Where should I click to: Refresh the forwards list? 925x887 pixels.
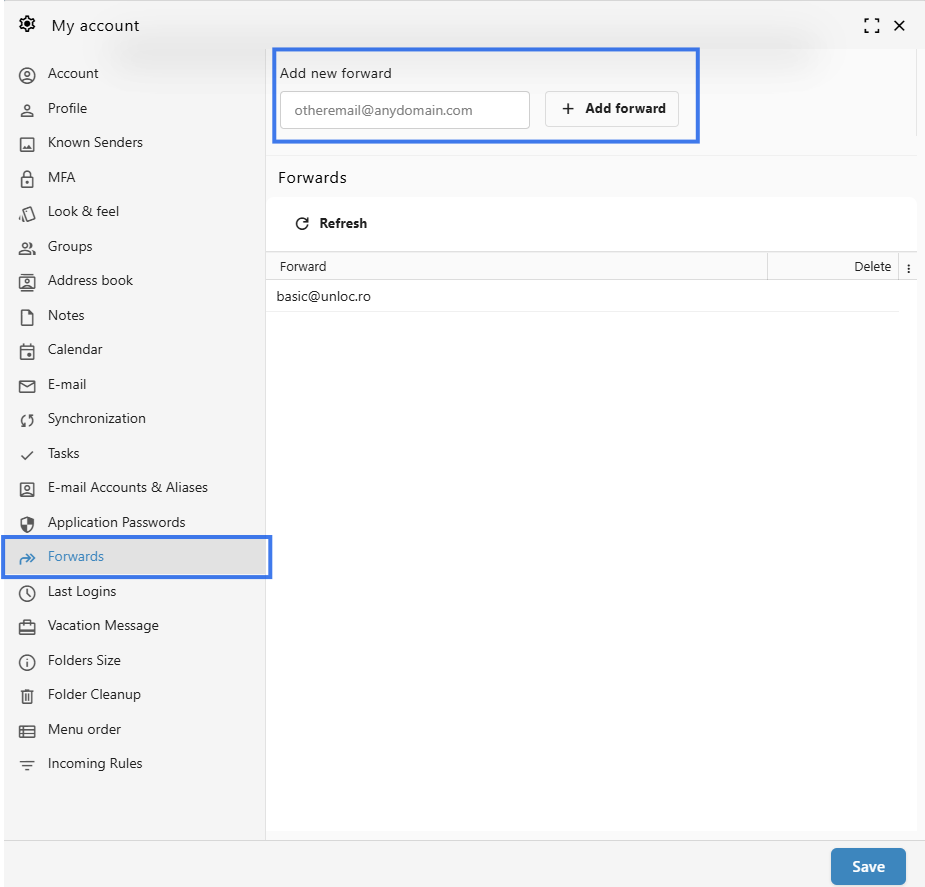tap(331, 224)
